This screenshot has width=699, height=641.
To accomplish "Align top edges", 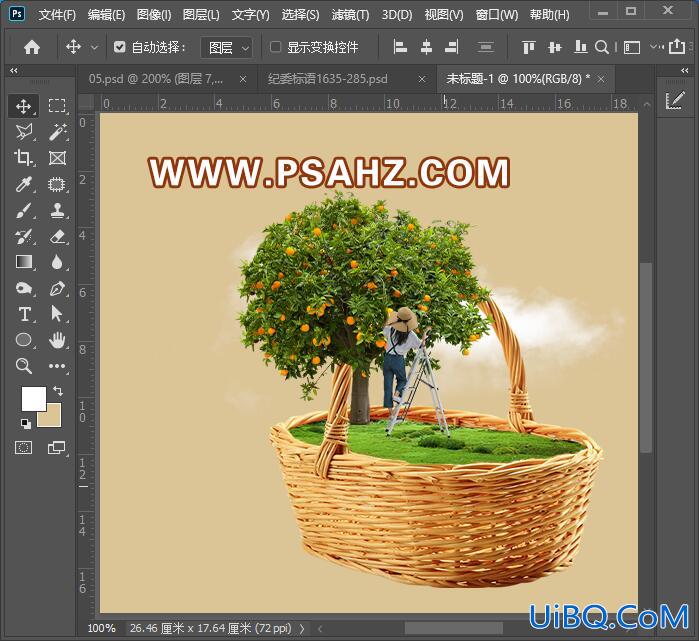I will pyautogui.click(x=528, y=47).
